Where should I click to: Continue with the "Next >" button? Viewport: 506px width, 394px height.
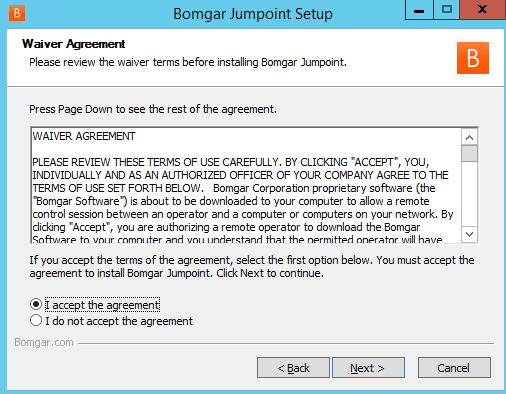click(368, 368)
